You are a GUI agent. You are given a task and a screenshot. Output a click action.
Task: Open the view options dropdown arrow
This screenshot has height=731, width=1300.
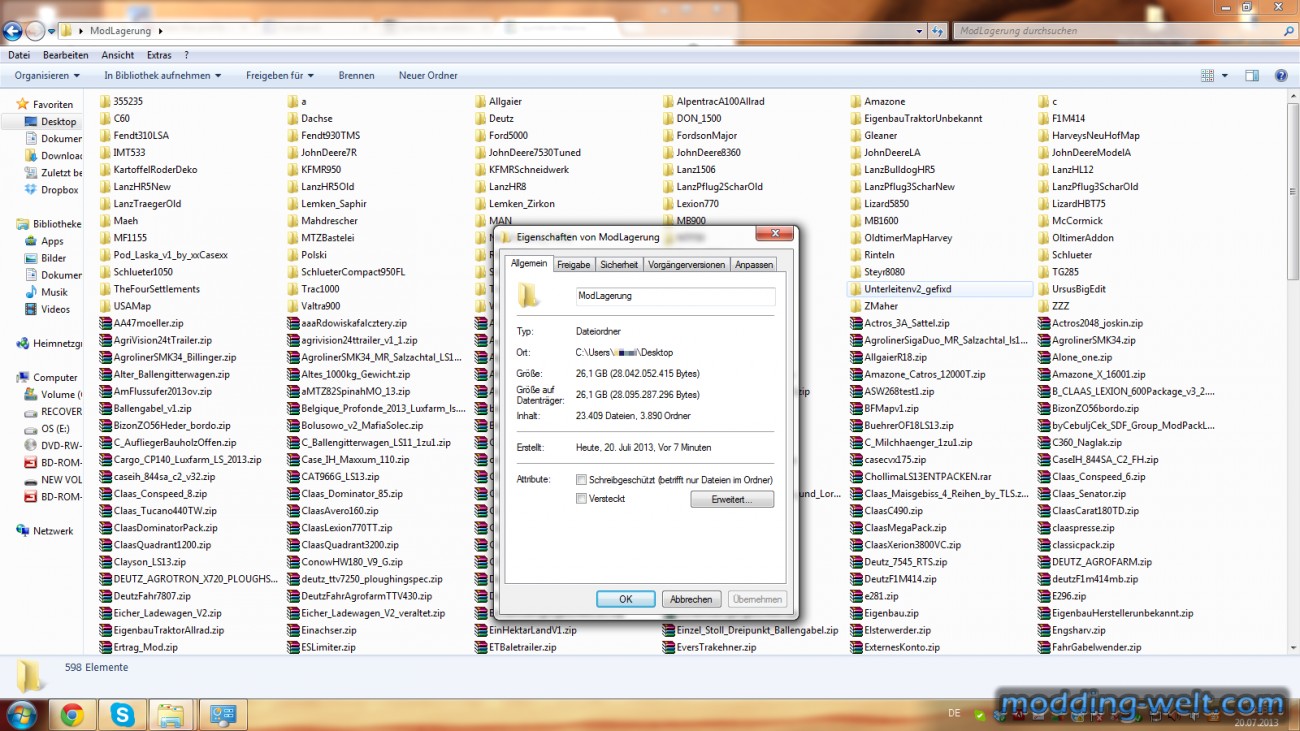1224,76
